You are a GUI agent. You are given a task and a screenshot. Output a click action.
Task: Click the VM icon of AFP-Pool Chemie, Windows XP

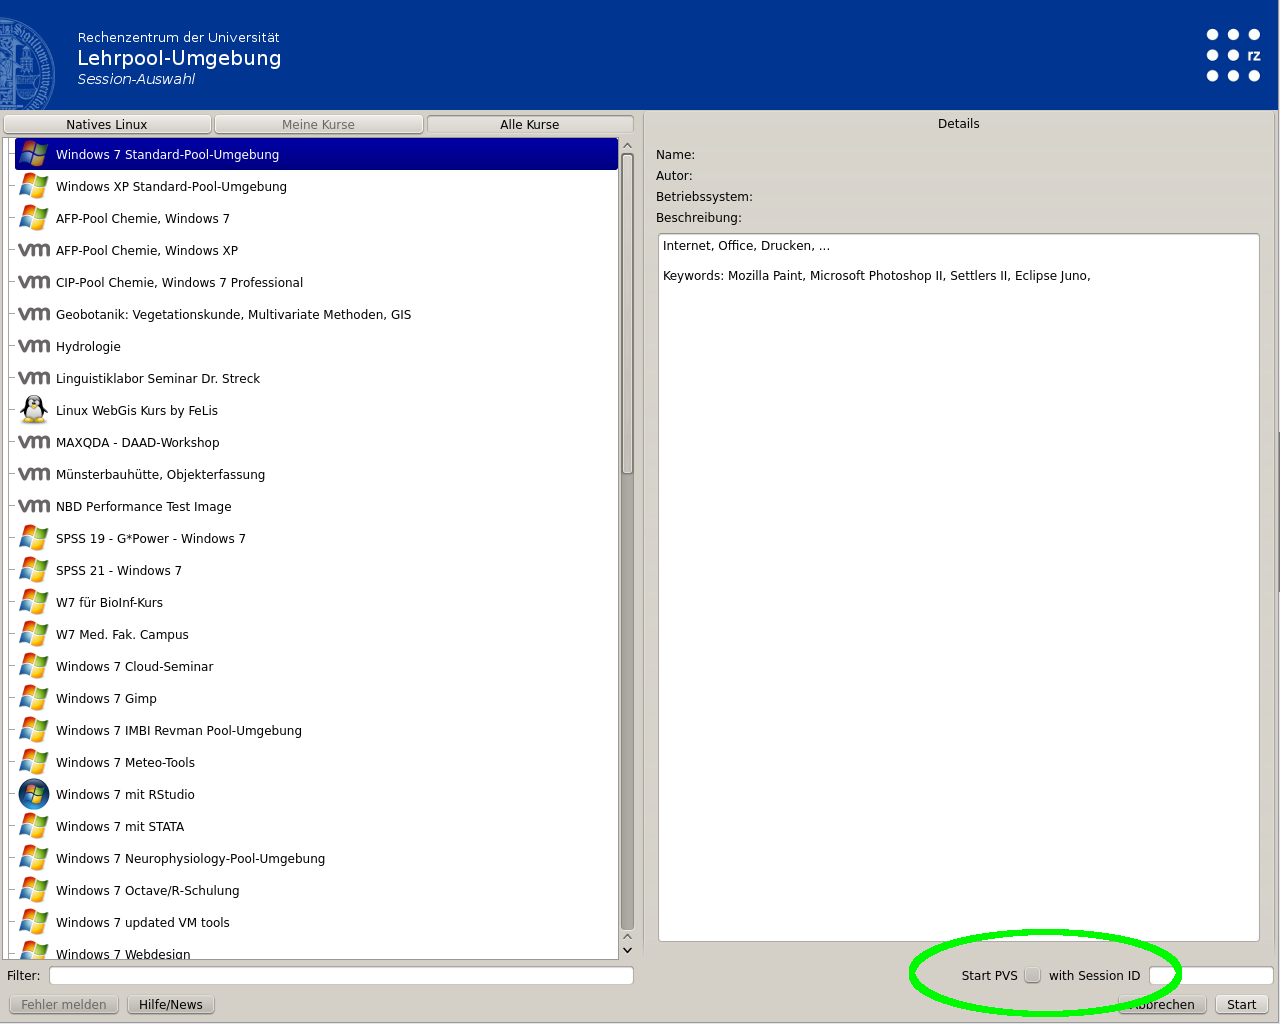coord(34,250)
